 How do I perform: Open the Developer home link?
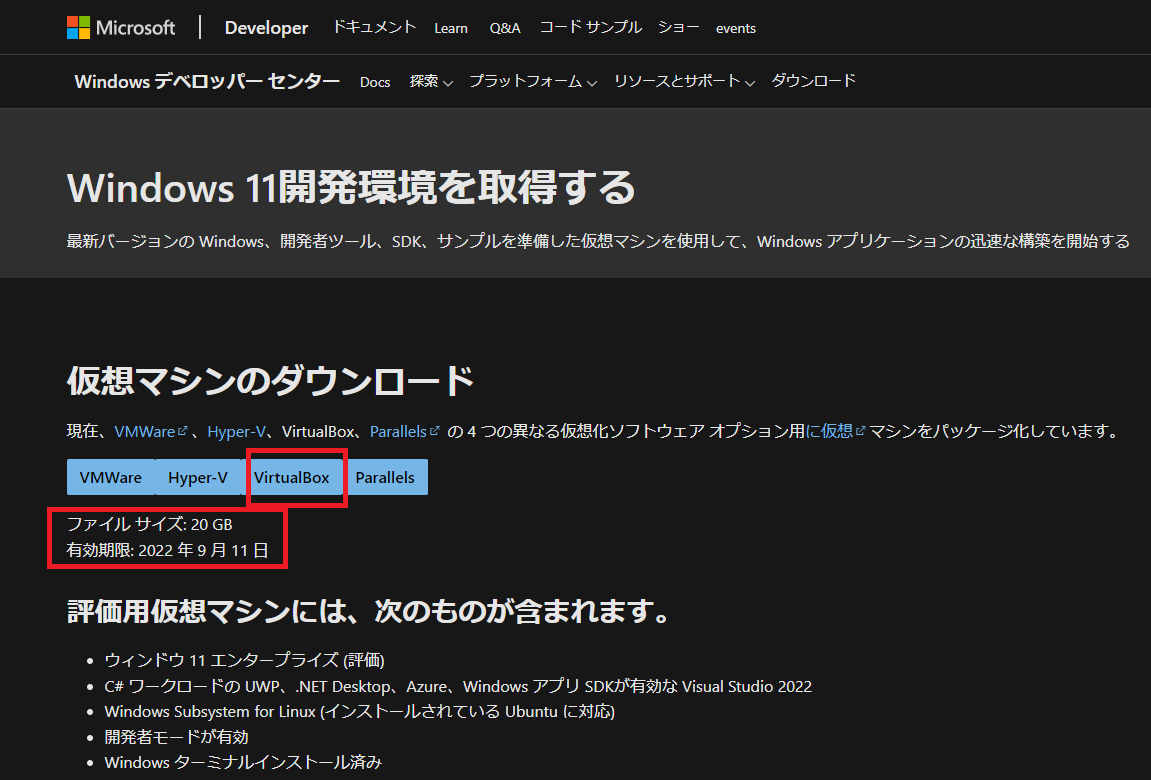tap(266, 28)
